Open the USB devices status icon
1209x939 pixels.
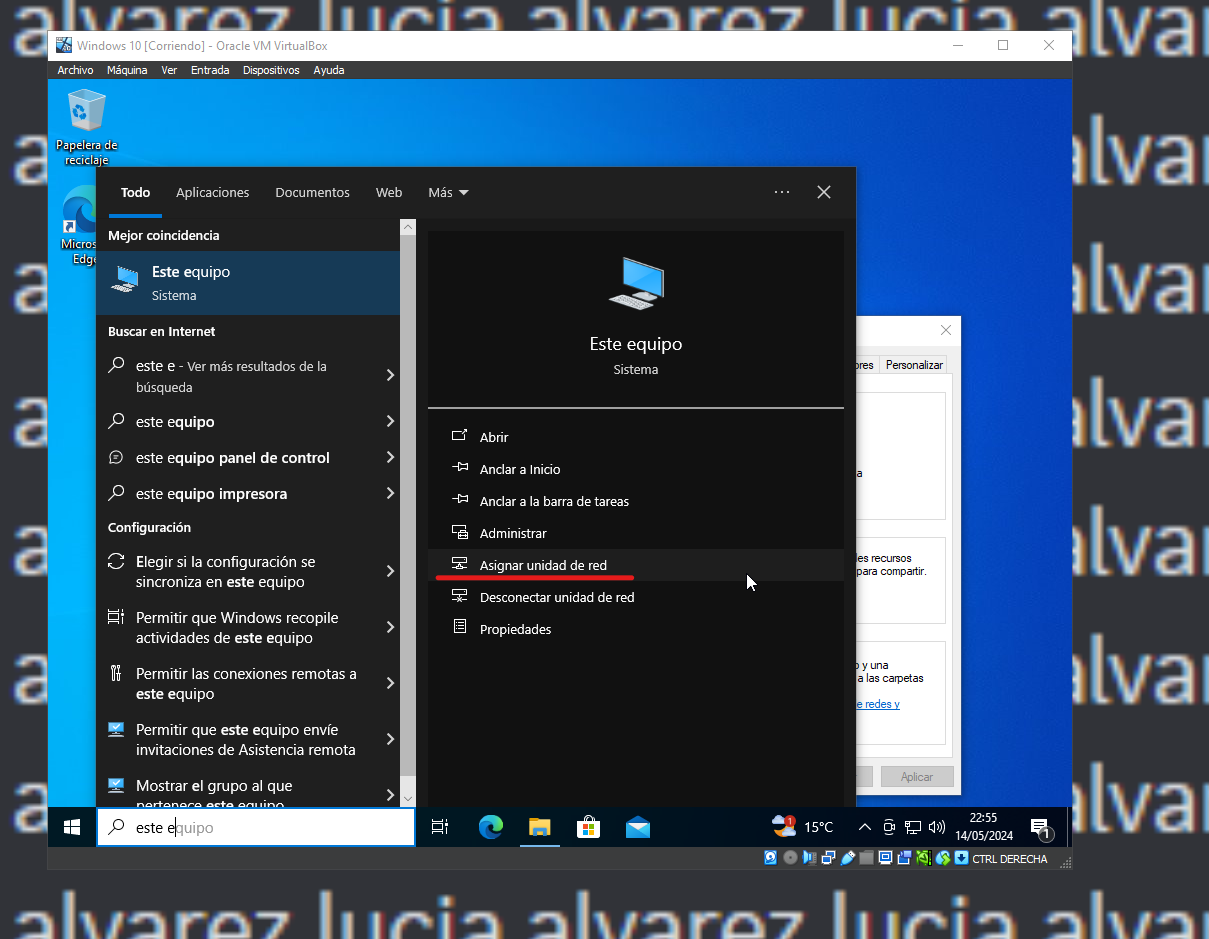pos(848,858)
